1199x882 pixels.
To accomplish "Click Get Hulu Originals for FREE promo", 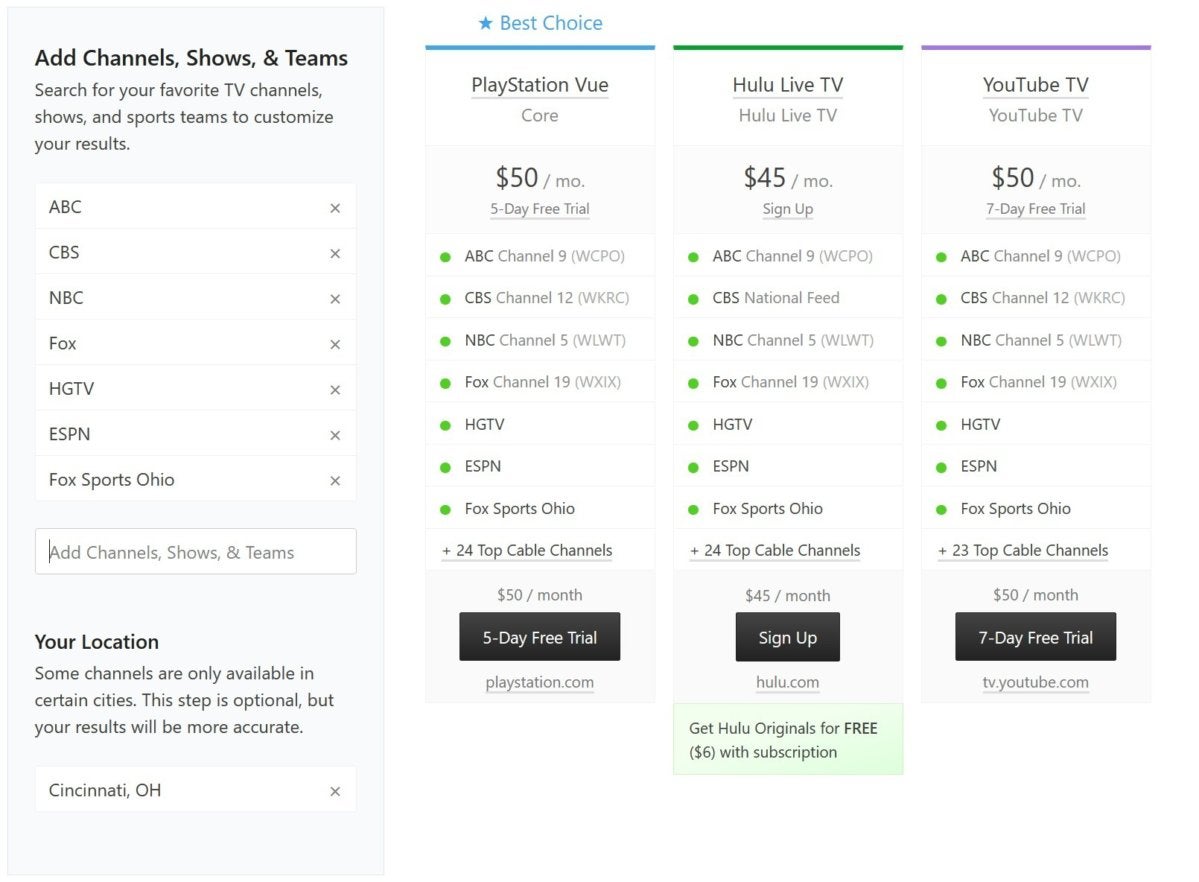I will (x=788, y=740).
